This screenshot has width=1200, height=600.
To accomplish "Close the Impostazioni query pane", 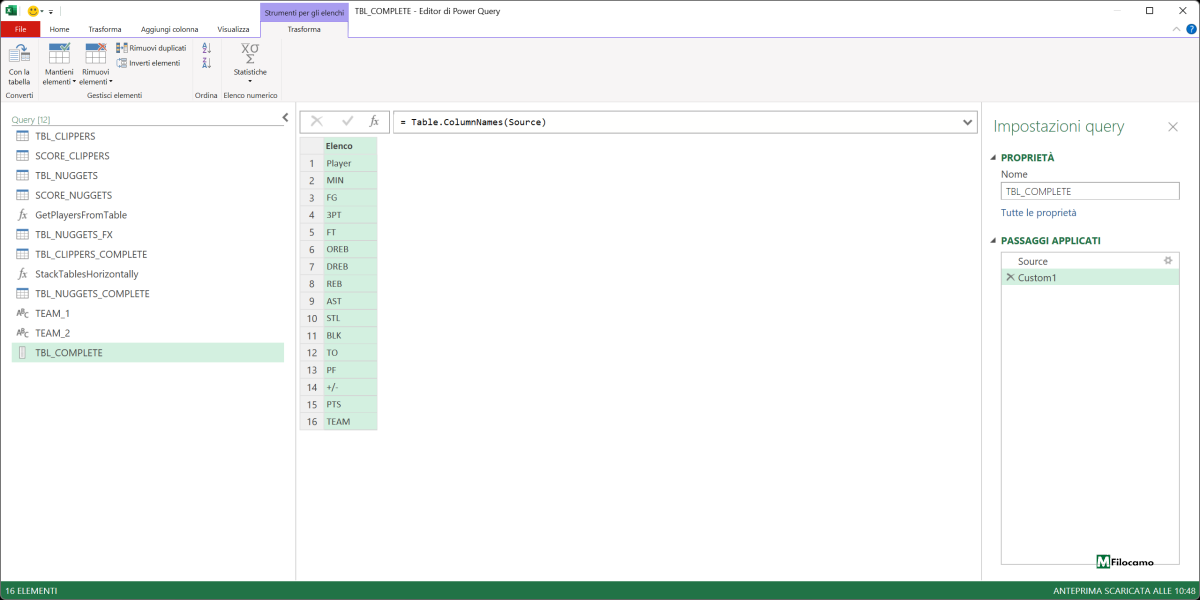I will click(x=1173, y=127).
